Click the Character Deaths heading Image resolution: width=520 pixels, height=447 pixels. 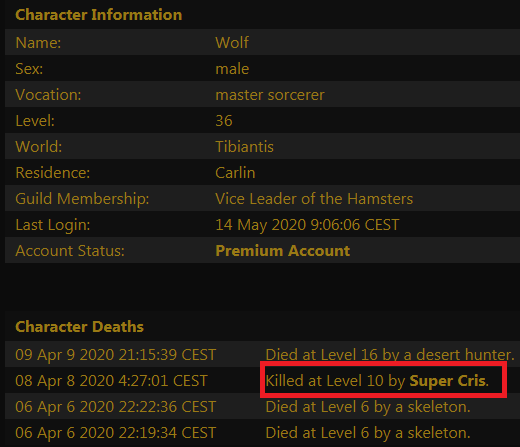click(79, 327)
